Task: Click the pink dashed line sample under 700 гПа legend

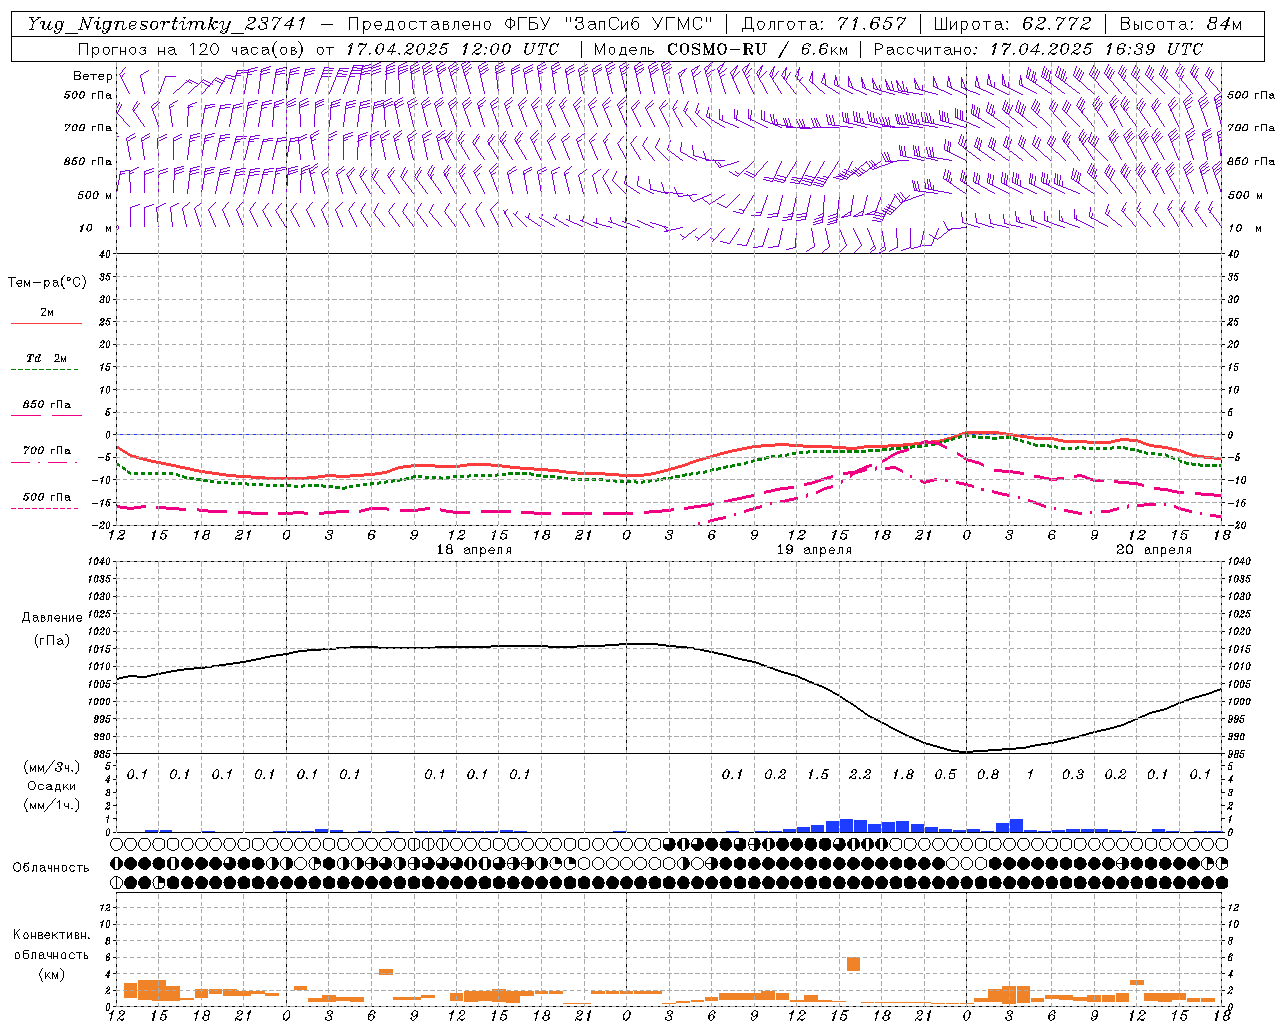Action: point(44,462)
